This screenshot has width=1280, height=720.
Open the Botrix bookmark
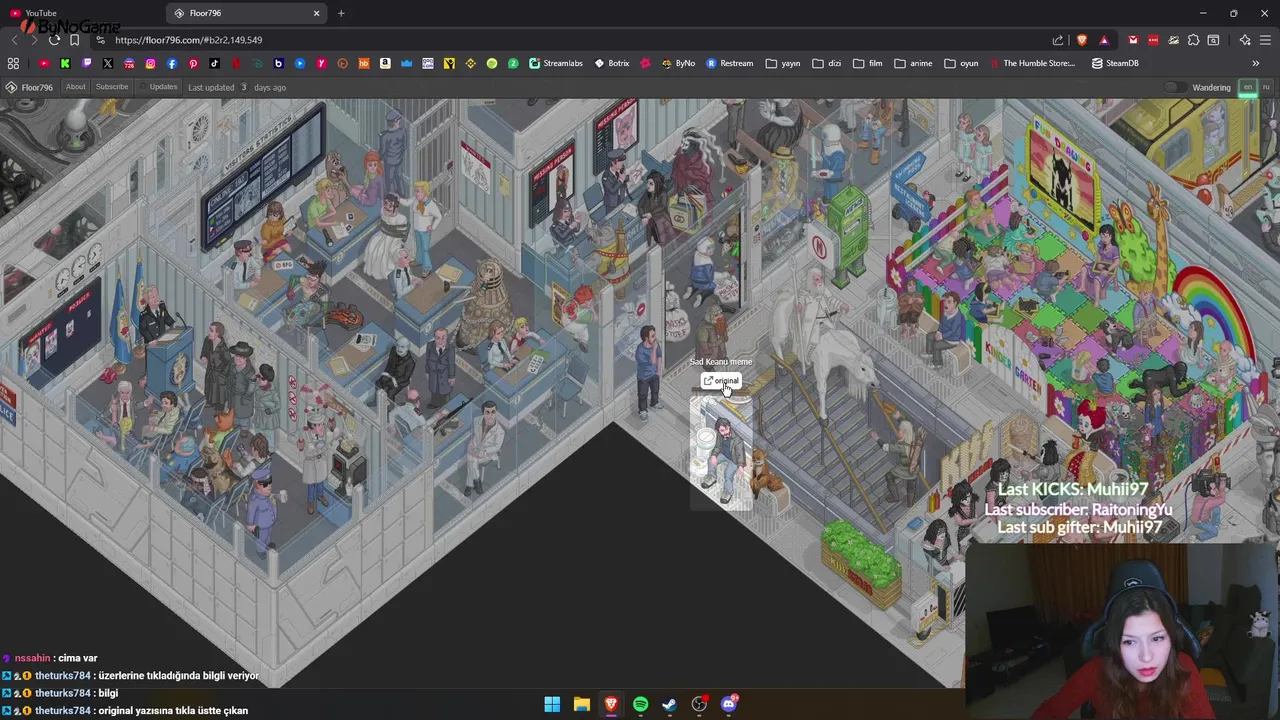pos(612,63)
